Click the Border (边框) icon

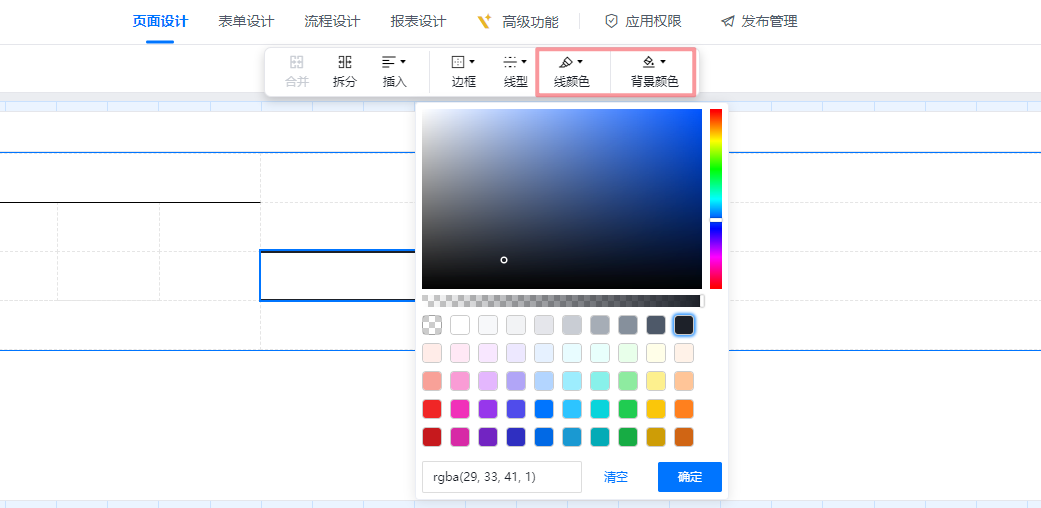click(458, 62)
